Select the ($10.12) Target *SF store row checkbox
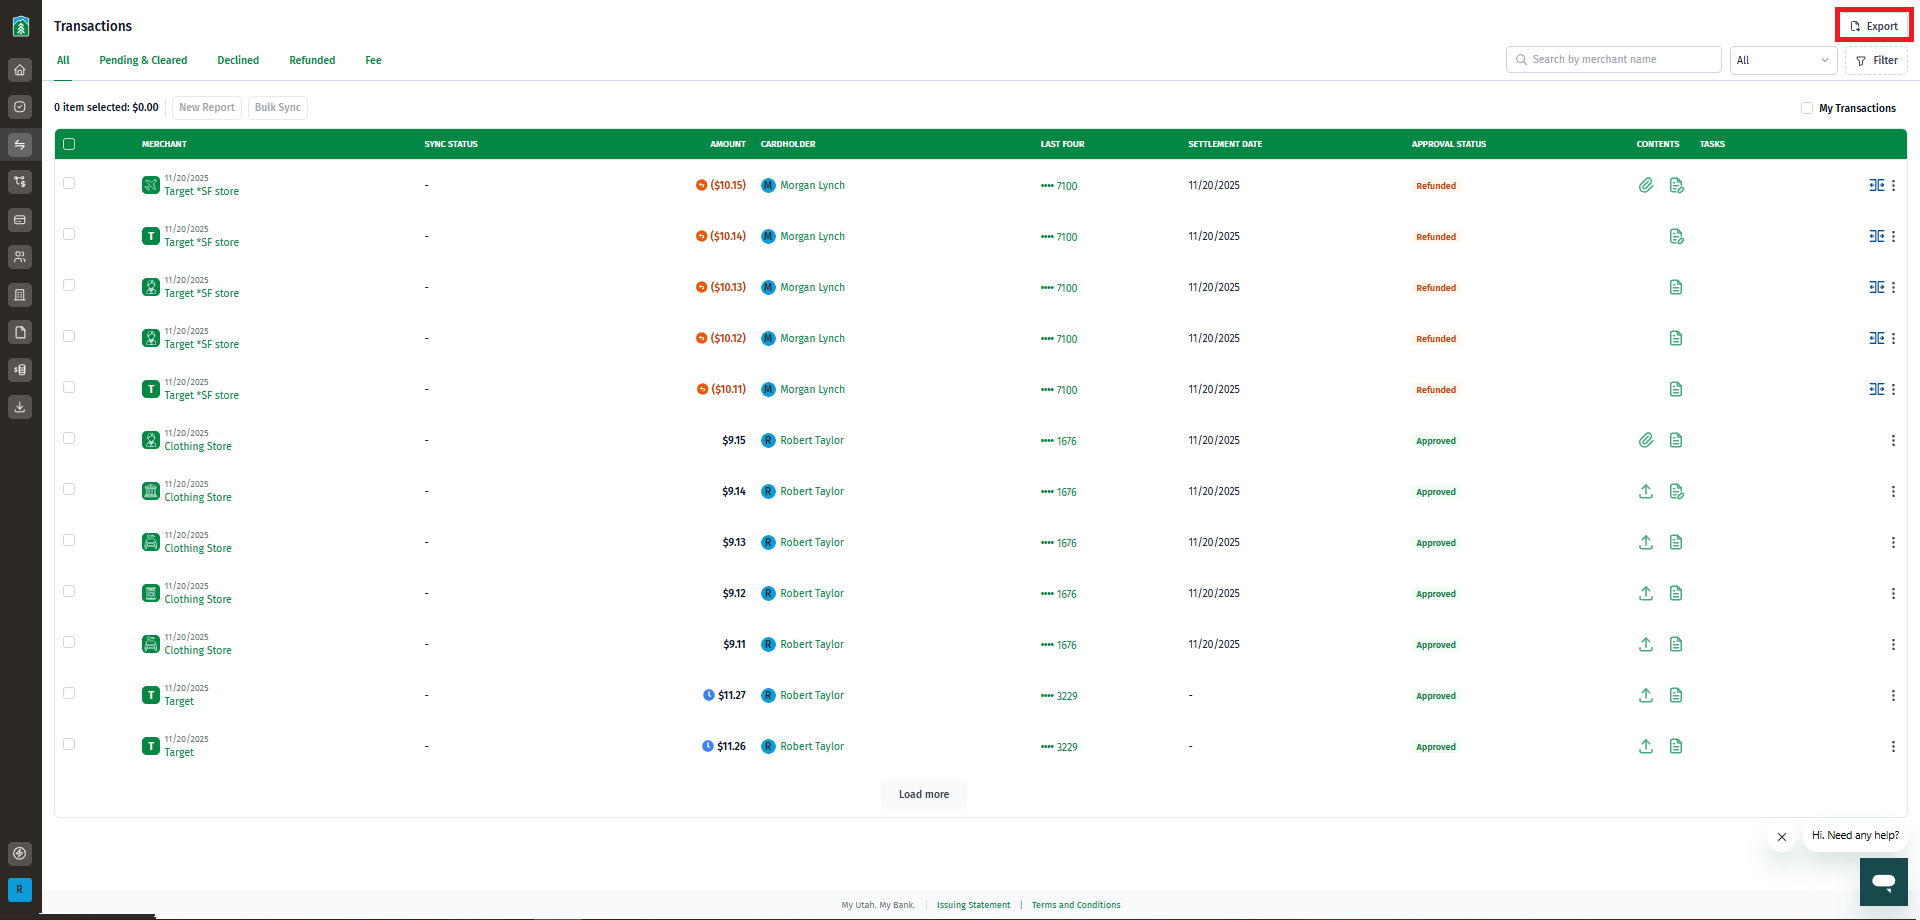The image size is (1920, 920). click(x=69, y=336)
